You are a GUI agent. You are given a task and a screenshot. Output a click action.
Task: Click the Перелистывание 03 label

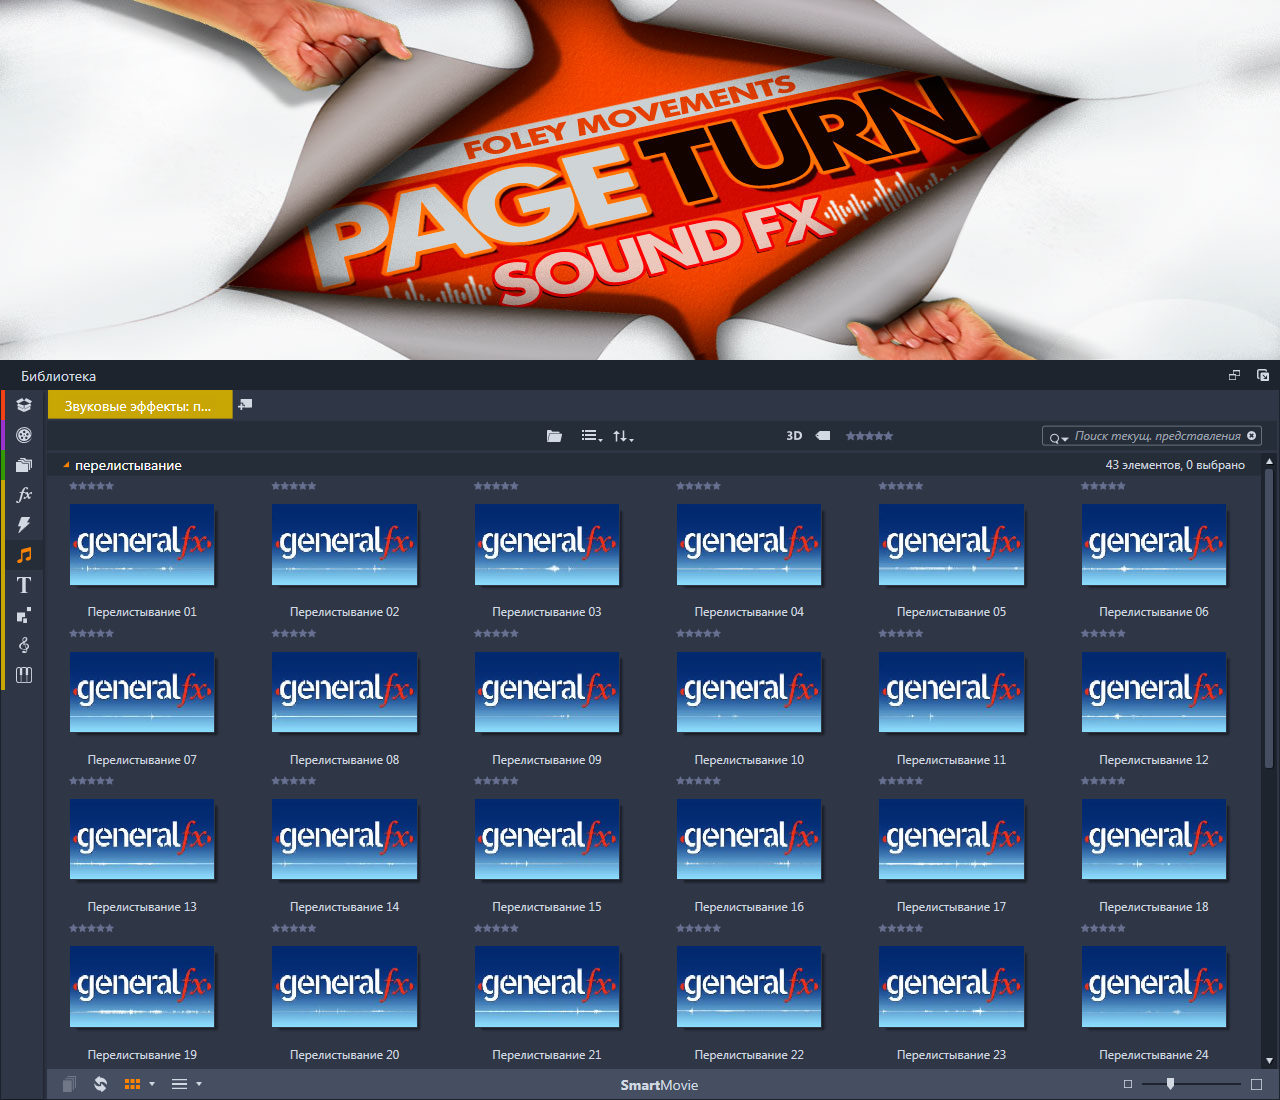547,612
